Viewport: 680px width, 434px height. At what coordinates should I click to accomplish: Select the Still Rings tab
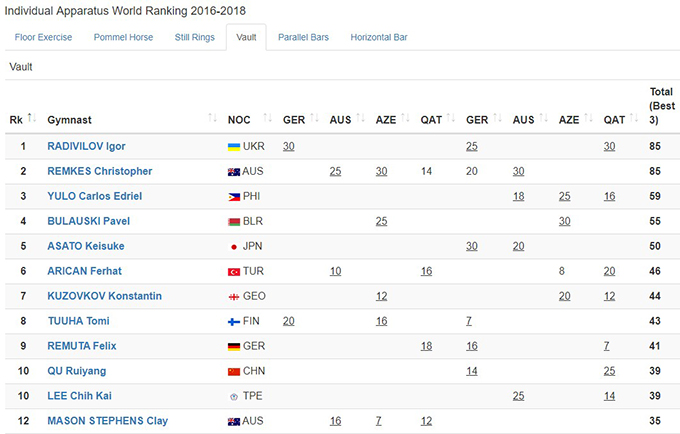click(x=194, y=37)
